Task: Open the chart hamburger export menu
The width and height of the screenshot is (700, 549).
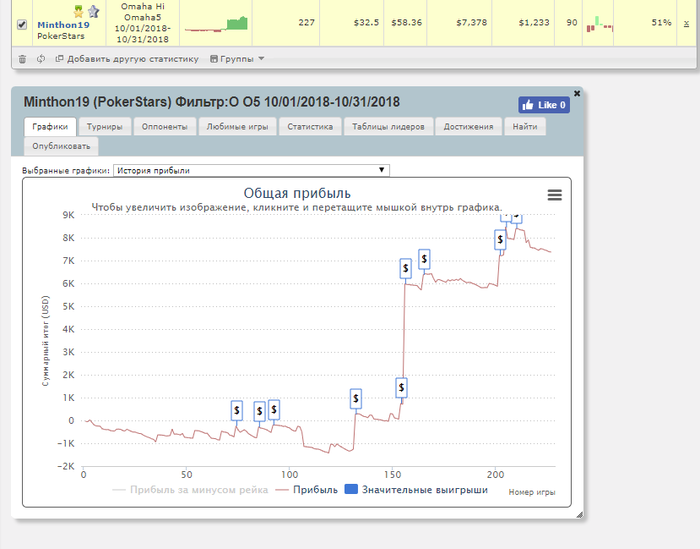Action: [554, 195]
